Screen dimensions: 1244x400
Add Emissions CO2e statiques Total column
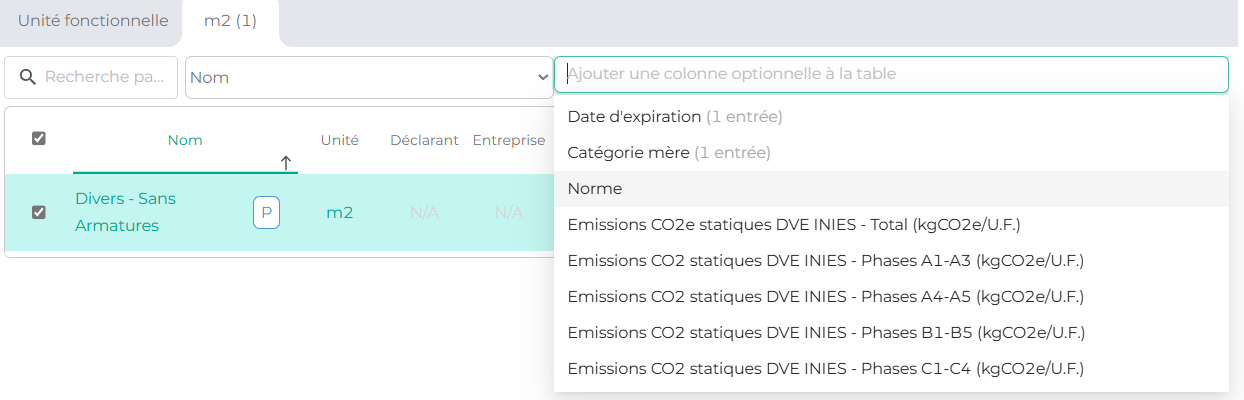[793, 225]
